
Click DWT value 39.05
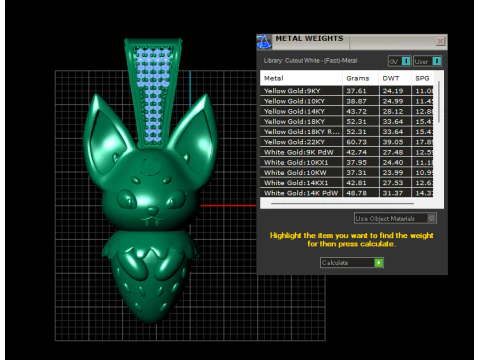coord(393,142)
